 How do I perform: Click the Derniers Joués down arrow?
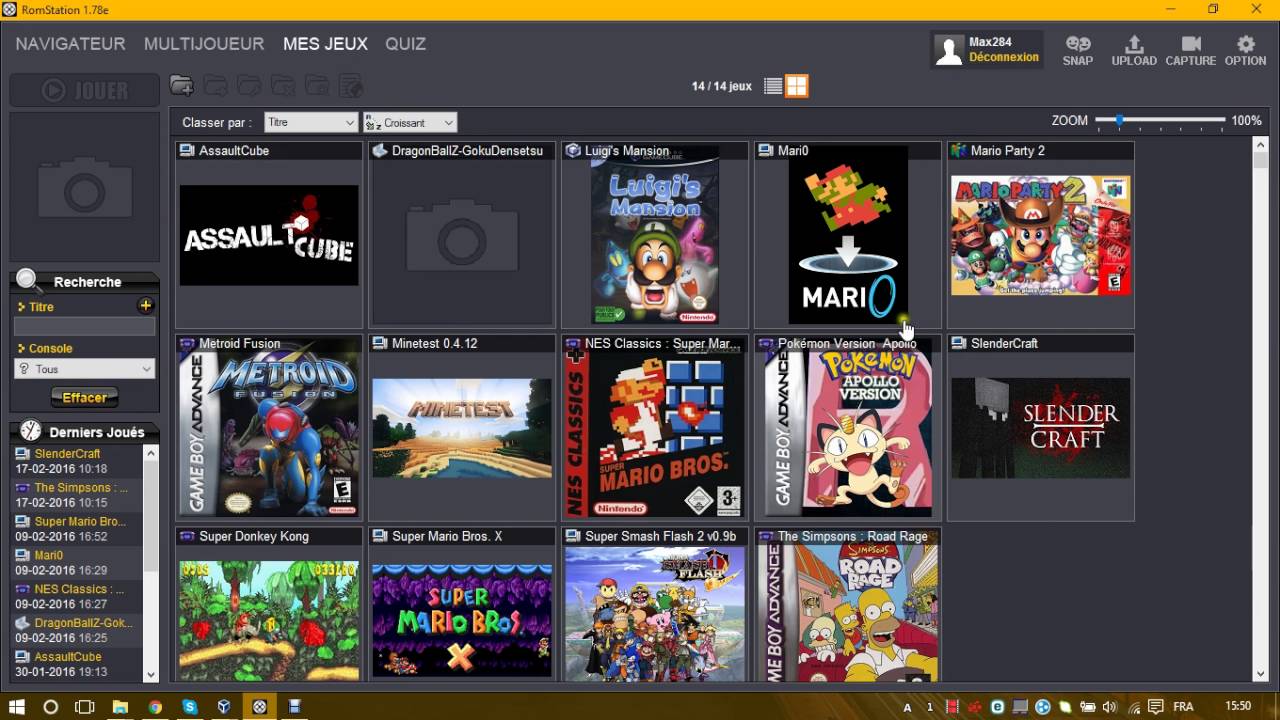(151, 675)
